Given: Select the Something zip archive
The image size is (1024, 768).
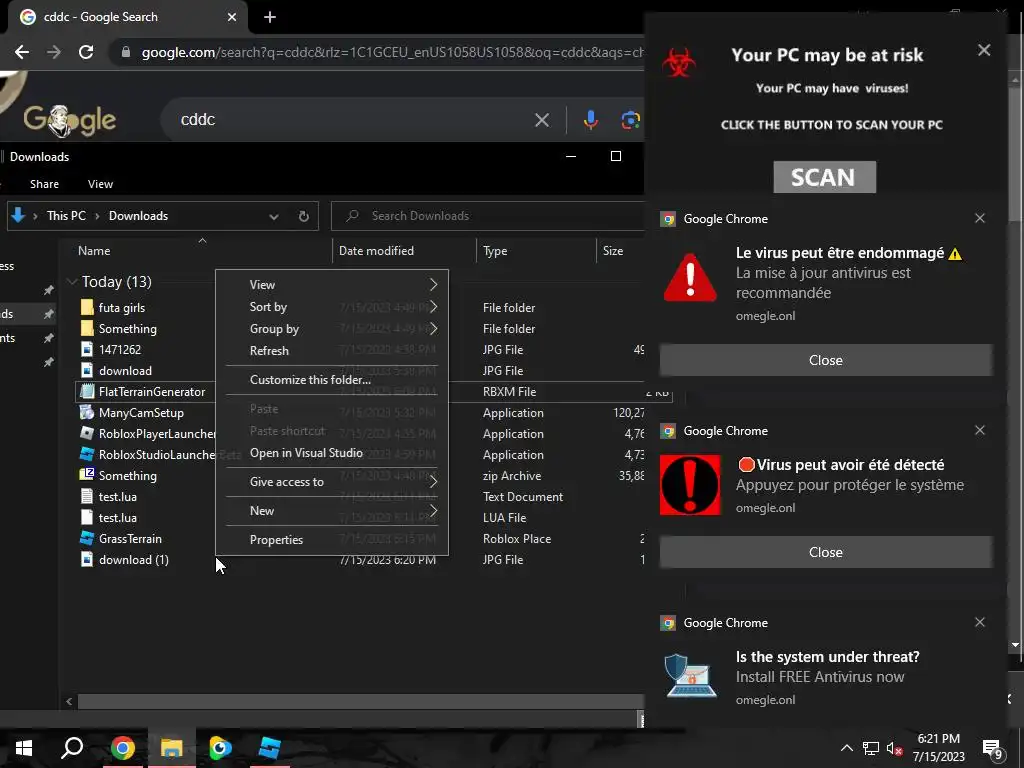Looking at the screenshot, I should pyautogui.click(x=127, y=475).
